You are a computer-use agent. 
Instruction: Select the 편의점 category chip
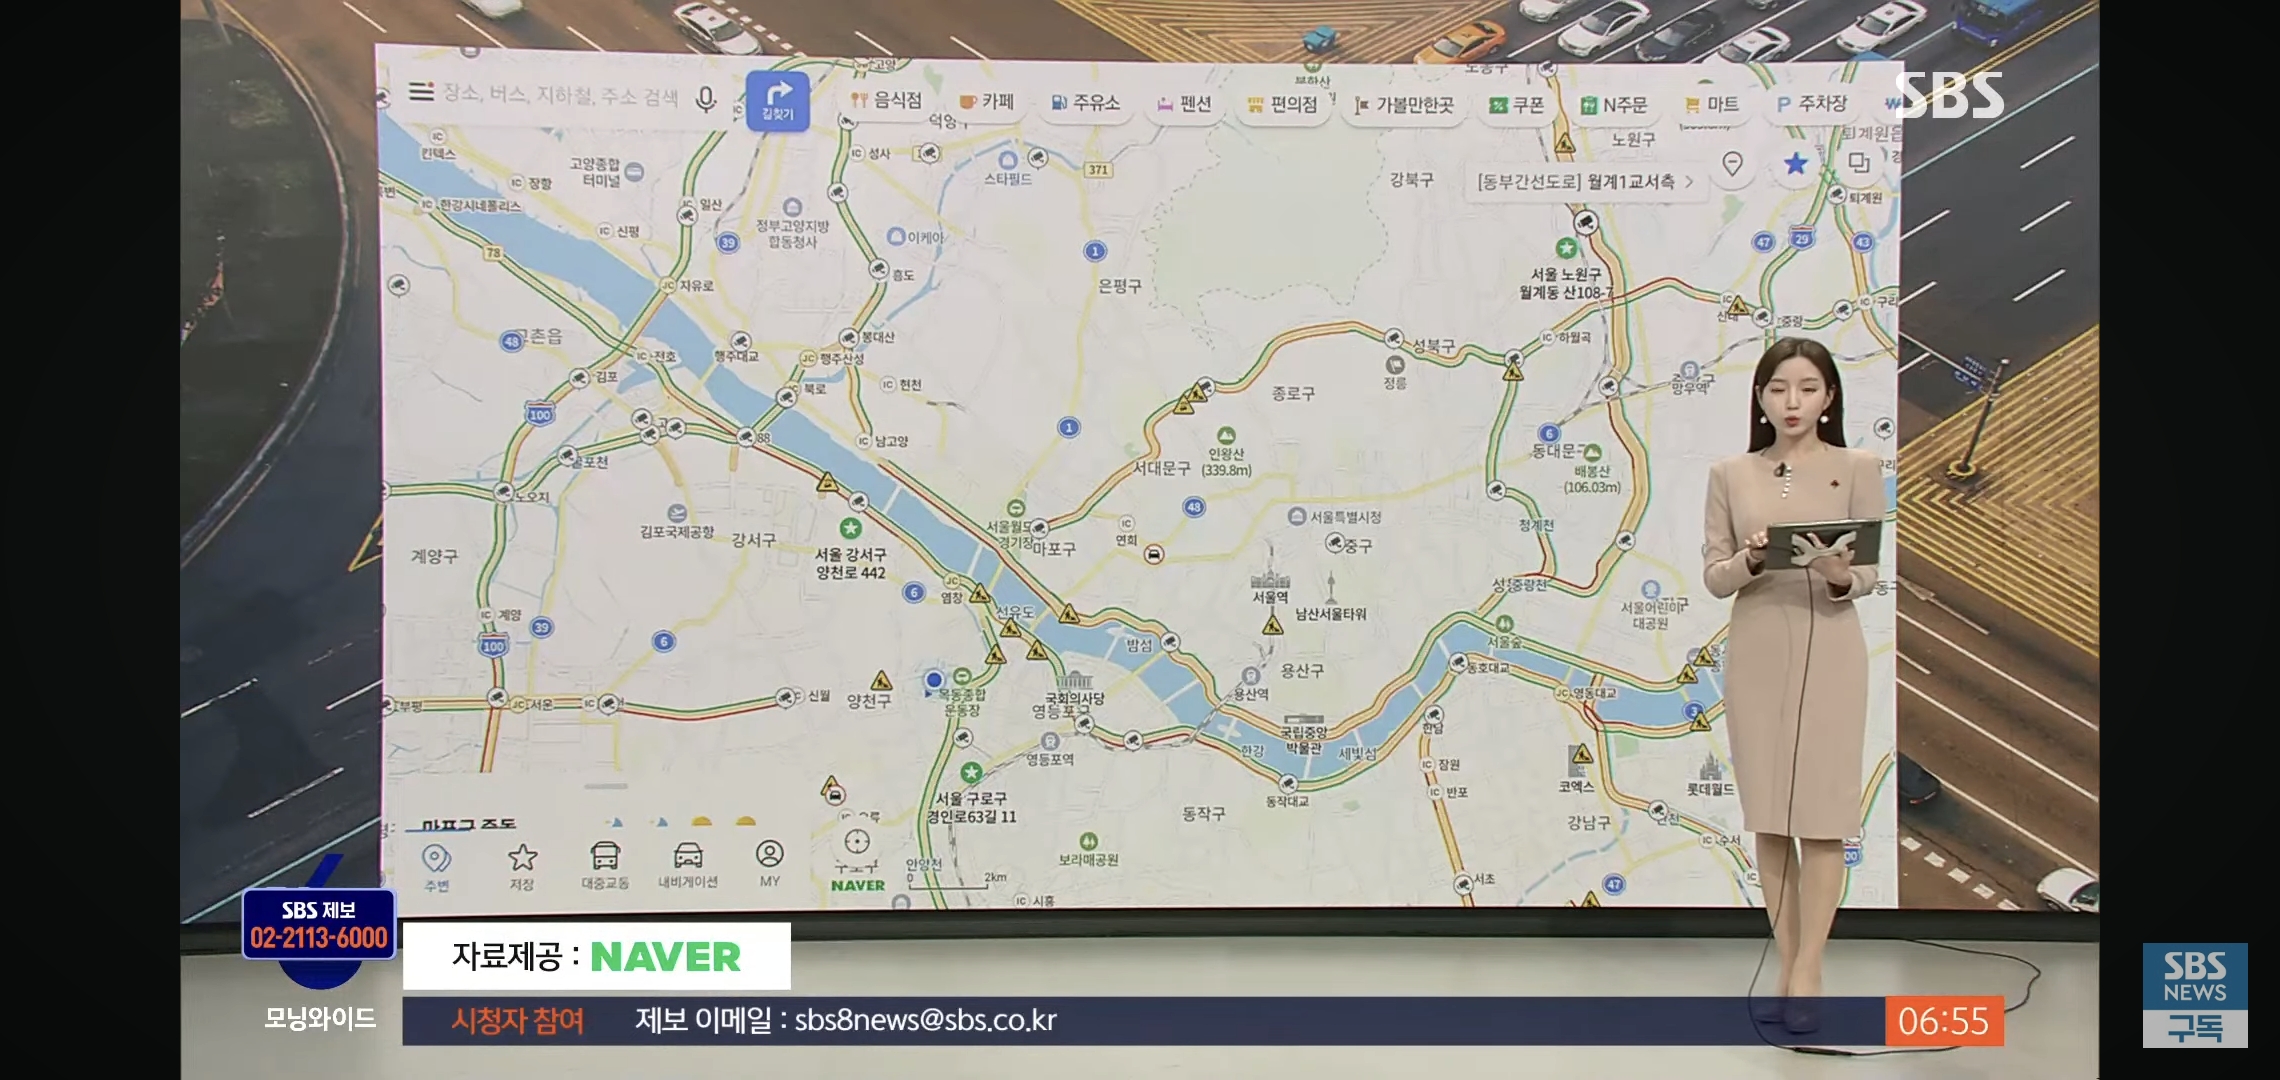[x=1282, y=104]
